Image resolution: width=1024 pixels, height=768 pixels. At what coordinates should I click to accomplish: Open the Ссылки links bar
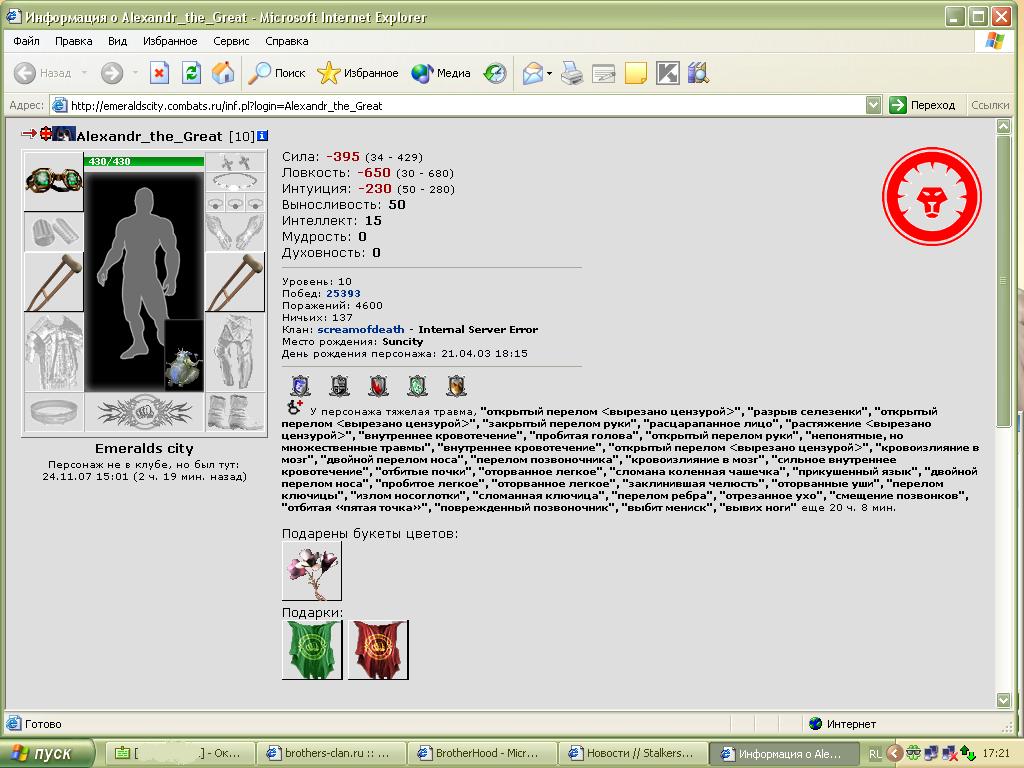click(989, 105)
